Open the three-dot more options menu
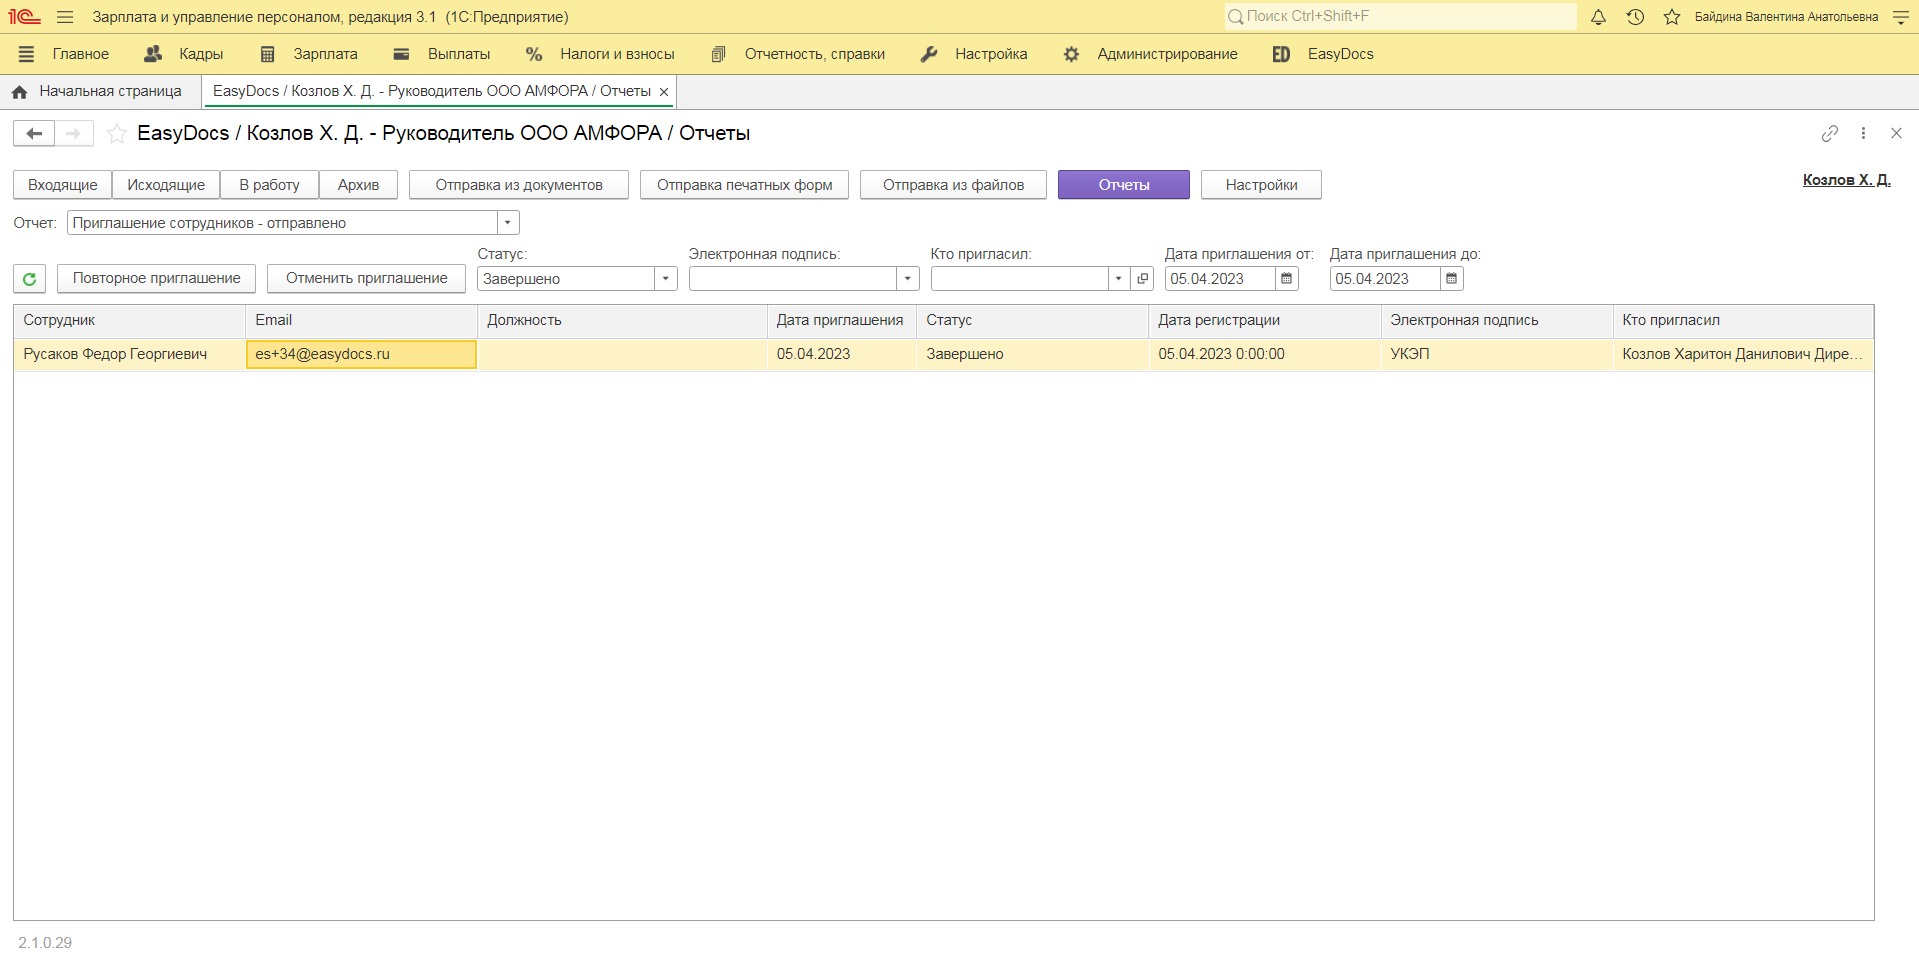The width and height of the screenshot is (1919, 968). 1863,133
